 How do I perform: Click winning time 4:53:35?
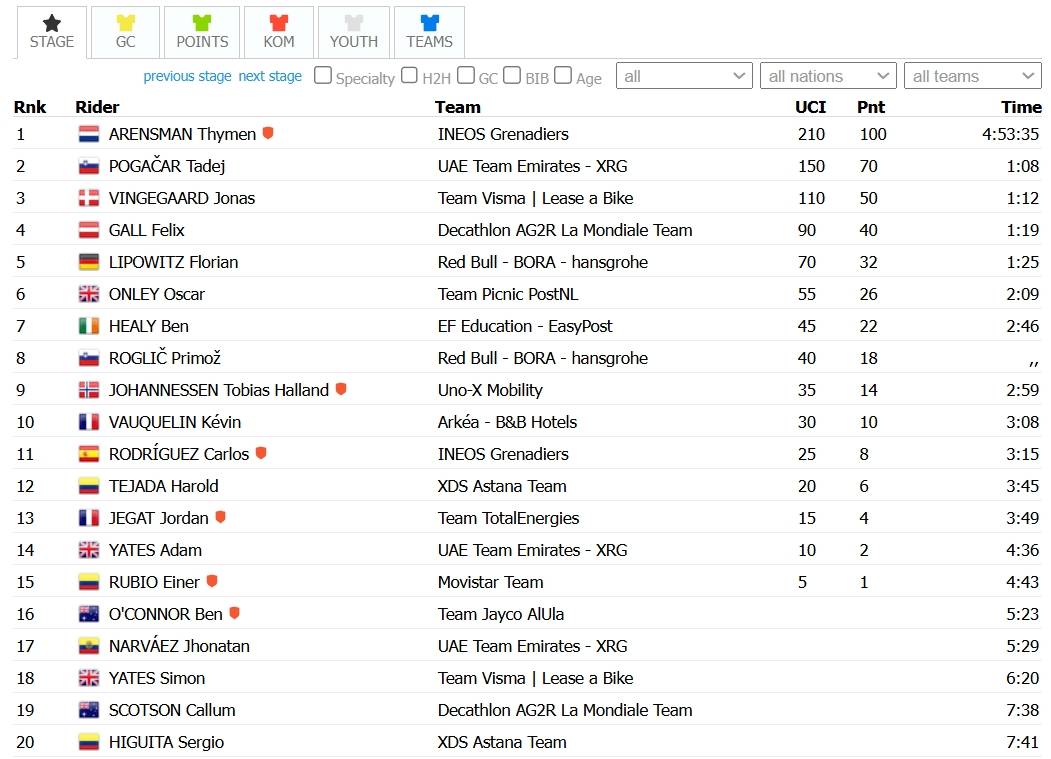coord(1010,134)
